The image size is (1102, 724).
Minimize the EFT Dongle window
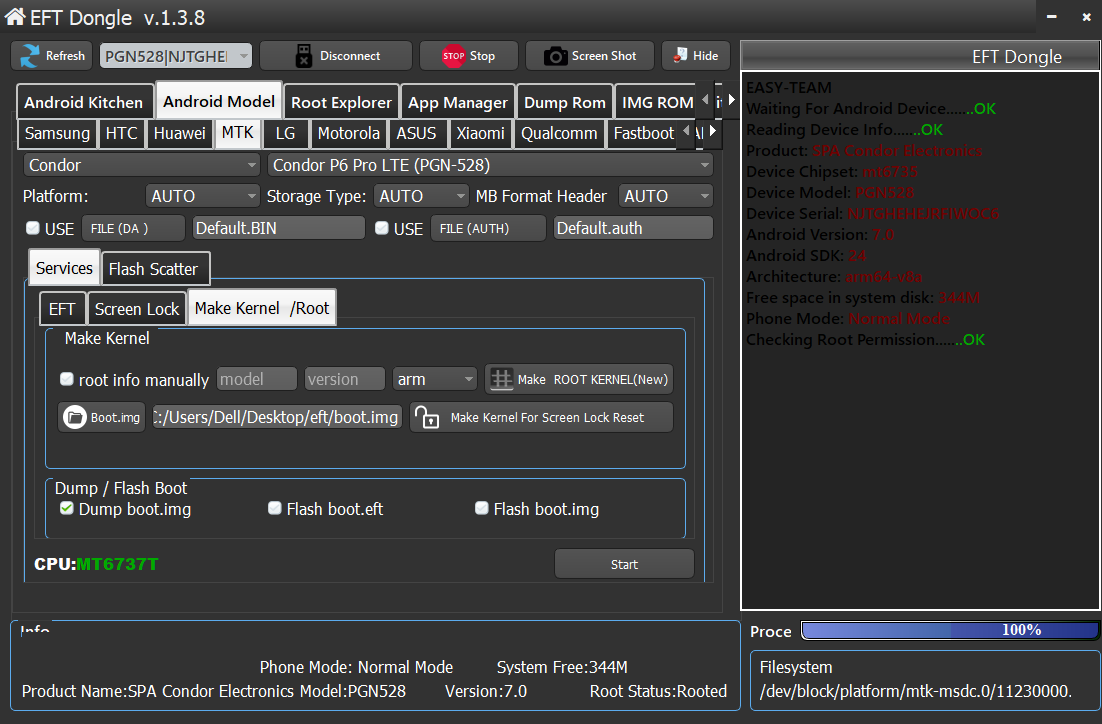tap(1051, 16)
